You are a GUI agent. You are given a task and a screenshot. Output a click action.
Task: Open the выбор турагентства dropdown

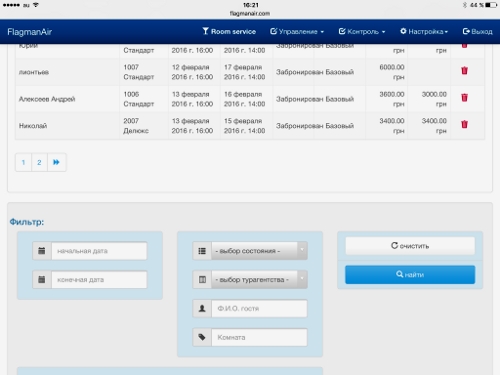tap(259, 280)
